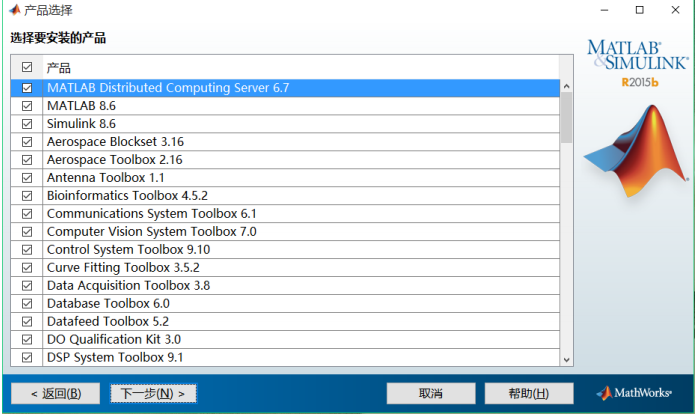Toggle the Aerospace Toolbox 2.16 checkbox
The image size is (695, 417).
pos(27,160)
